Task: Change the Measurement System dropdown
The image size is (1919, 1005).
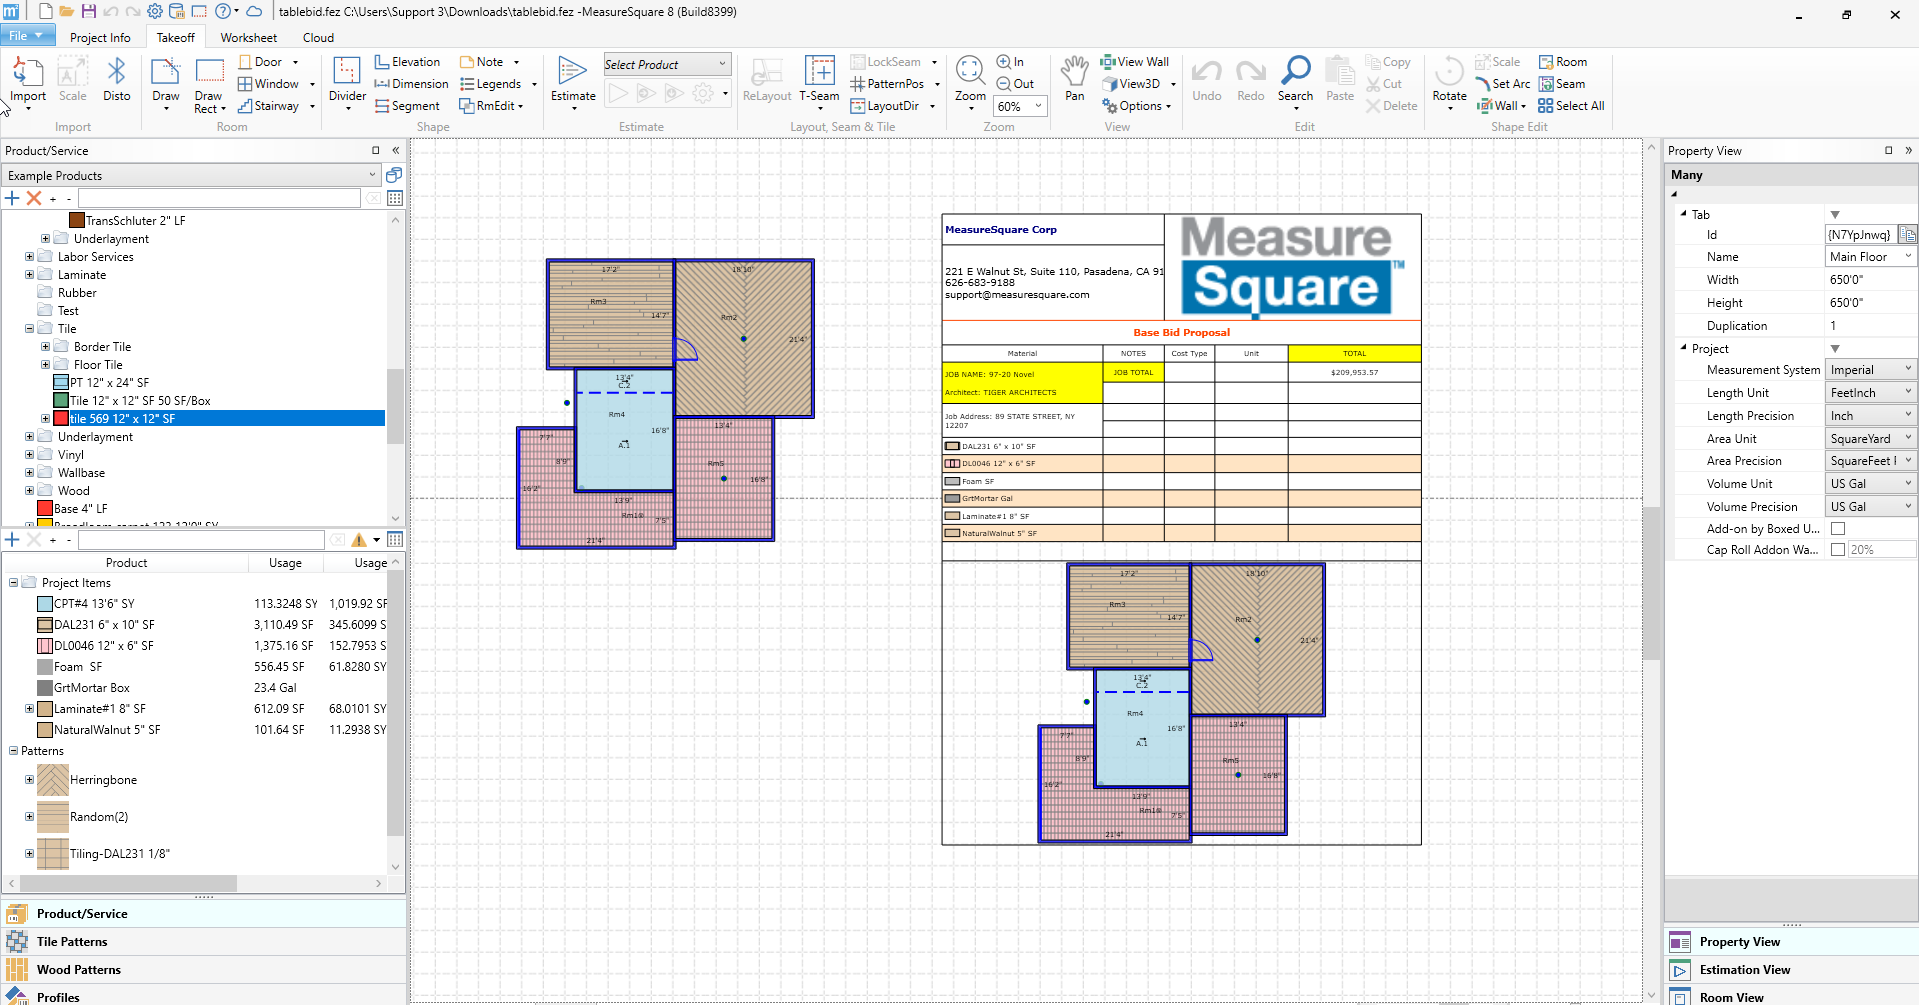Action: click(1871, 370)
